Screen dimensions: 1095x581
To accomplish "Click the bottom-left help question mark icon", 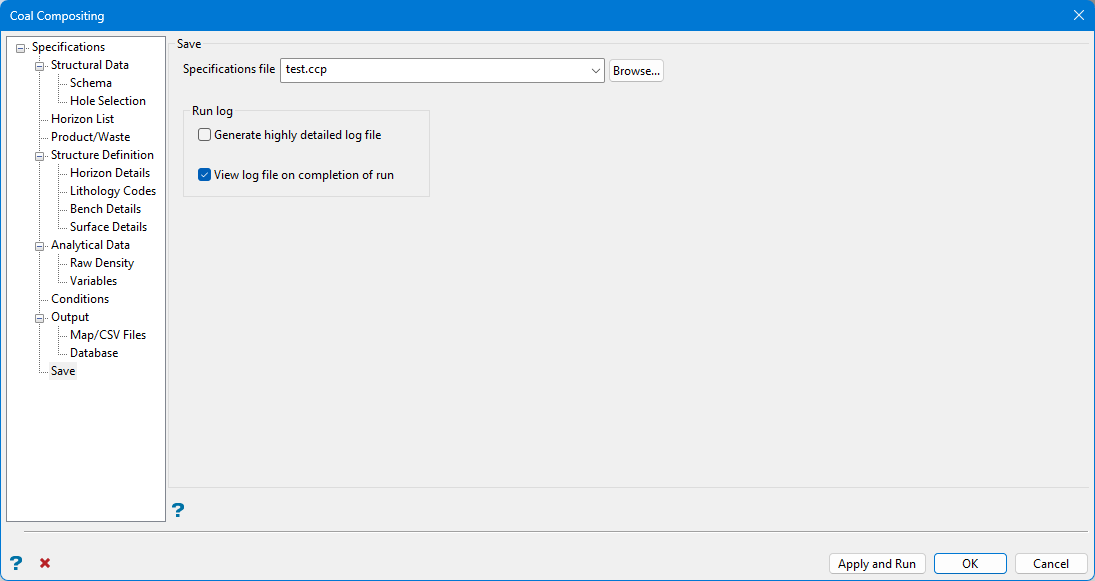I will (16, 563).
